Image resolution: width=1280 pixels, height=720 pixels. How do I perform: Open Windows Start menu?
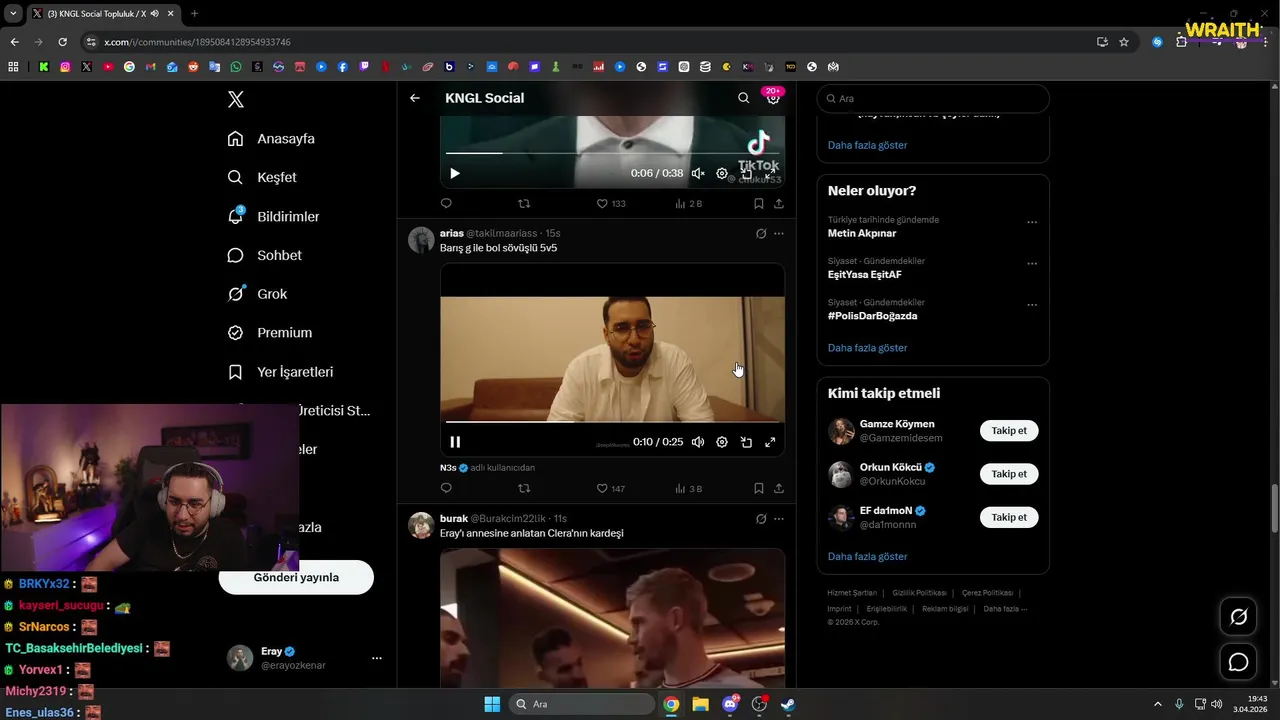tap(492, 704)
